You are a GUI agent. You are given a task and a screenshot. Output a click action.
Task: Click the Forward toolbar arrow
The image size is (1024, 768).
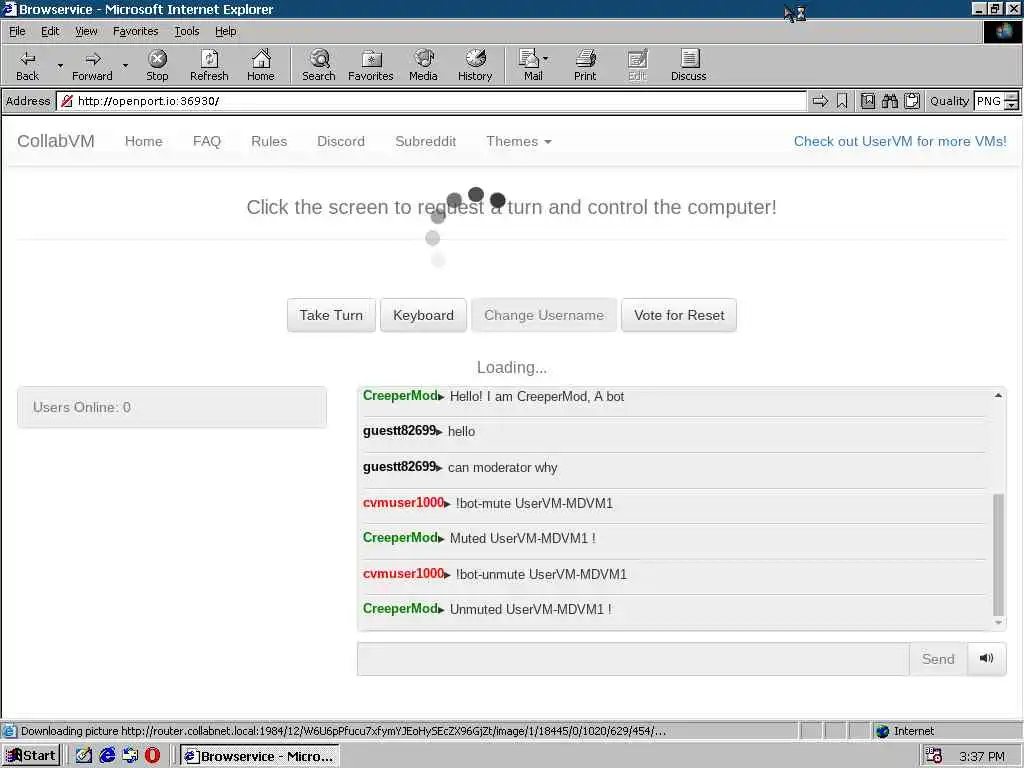[x=92, y=65]
